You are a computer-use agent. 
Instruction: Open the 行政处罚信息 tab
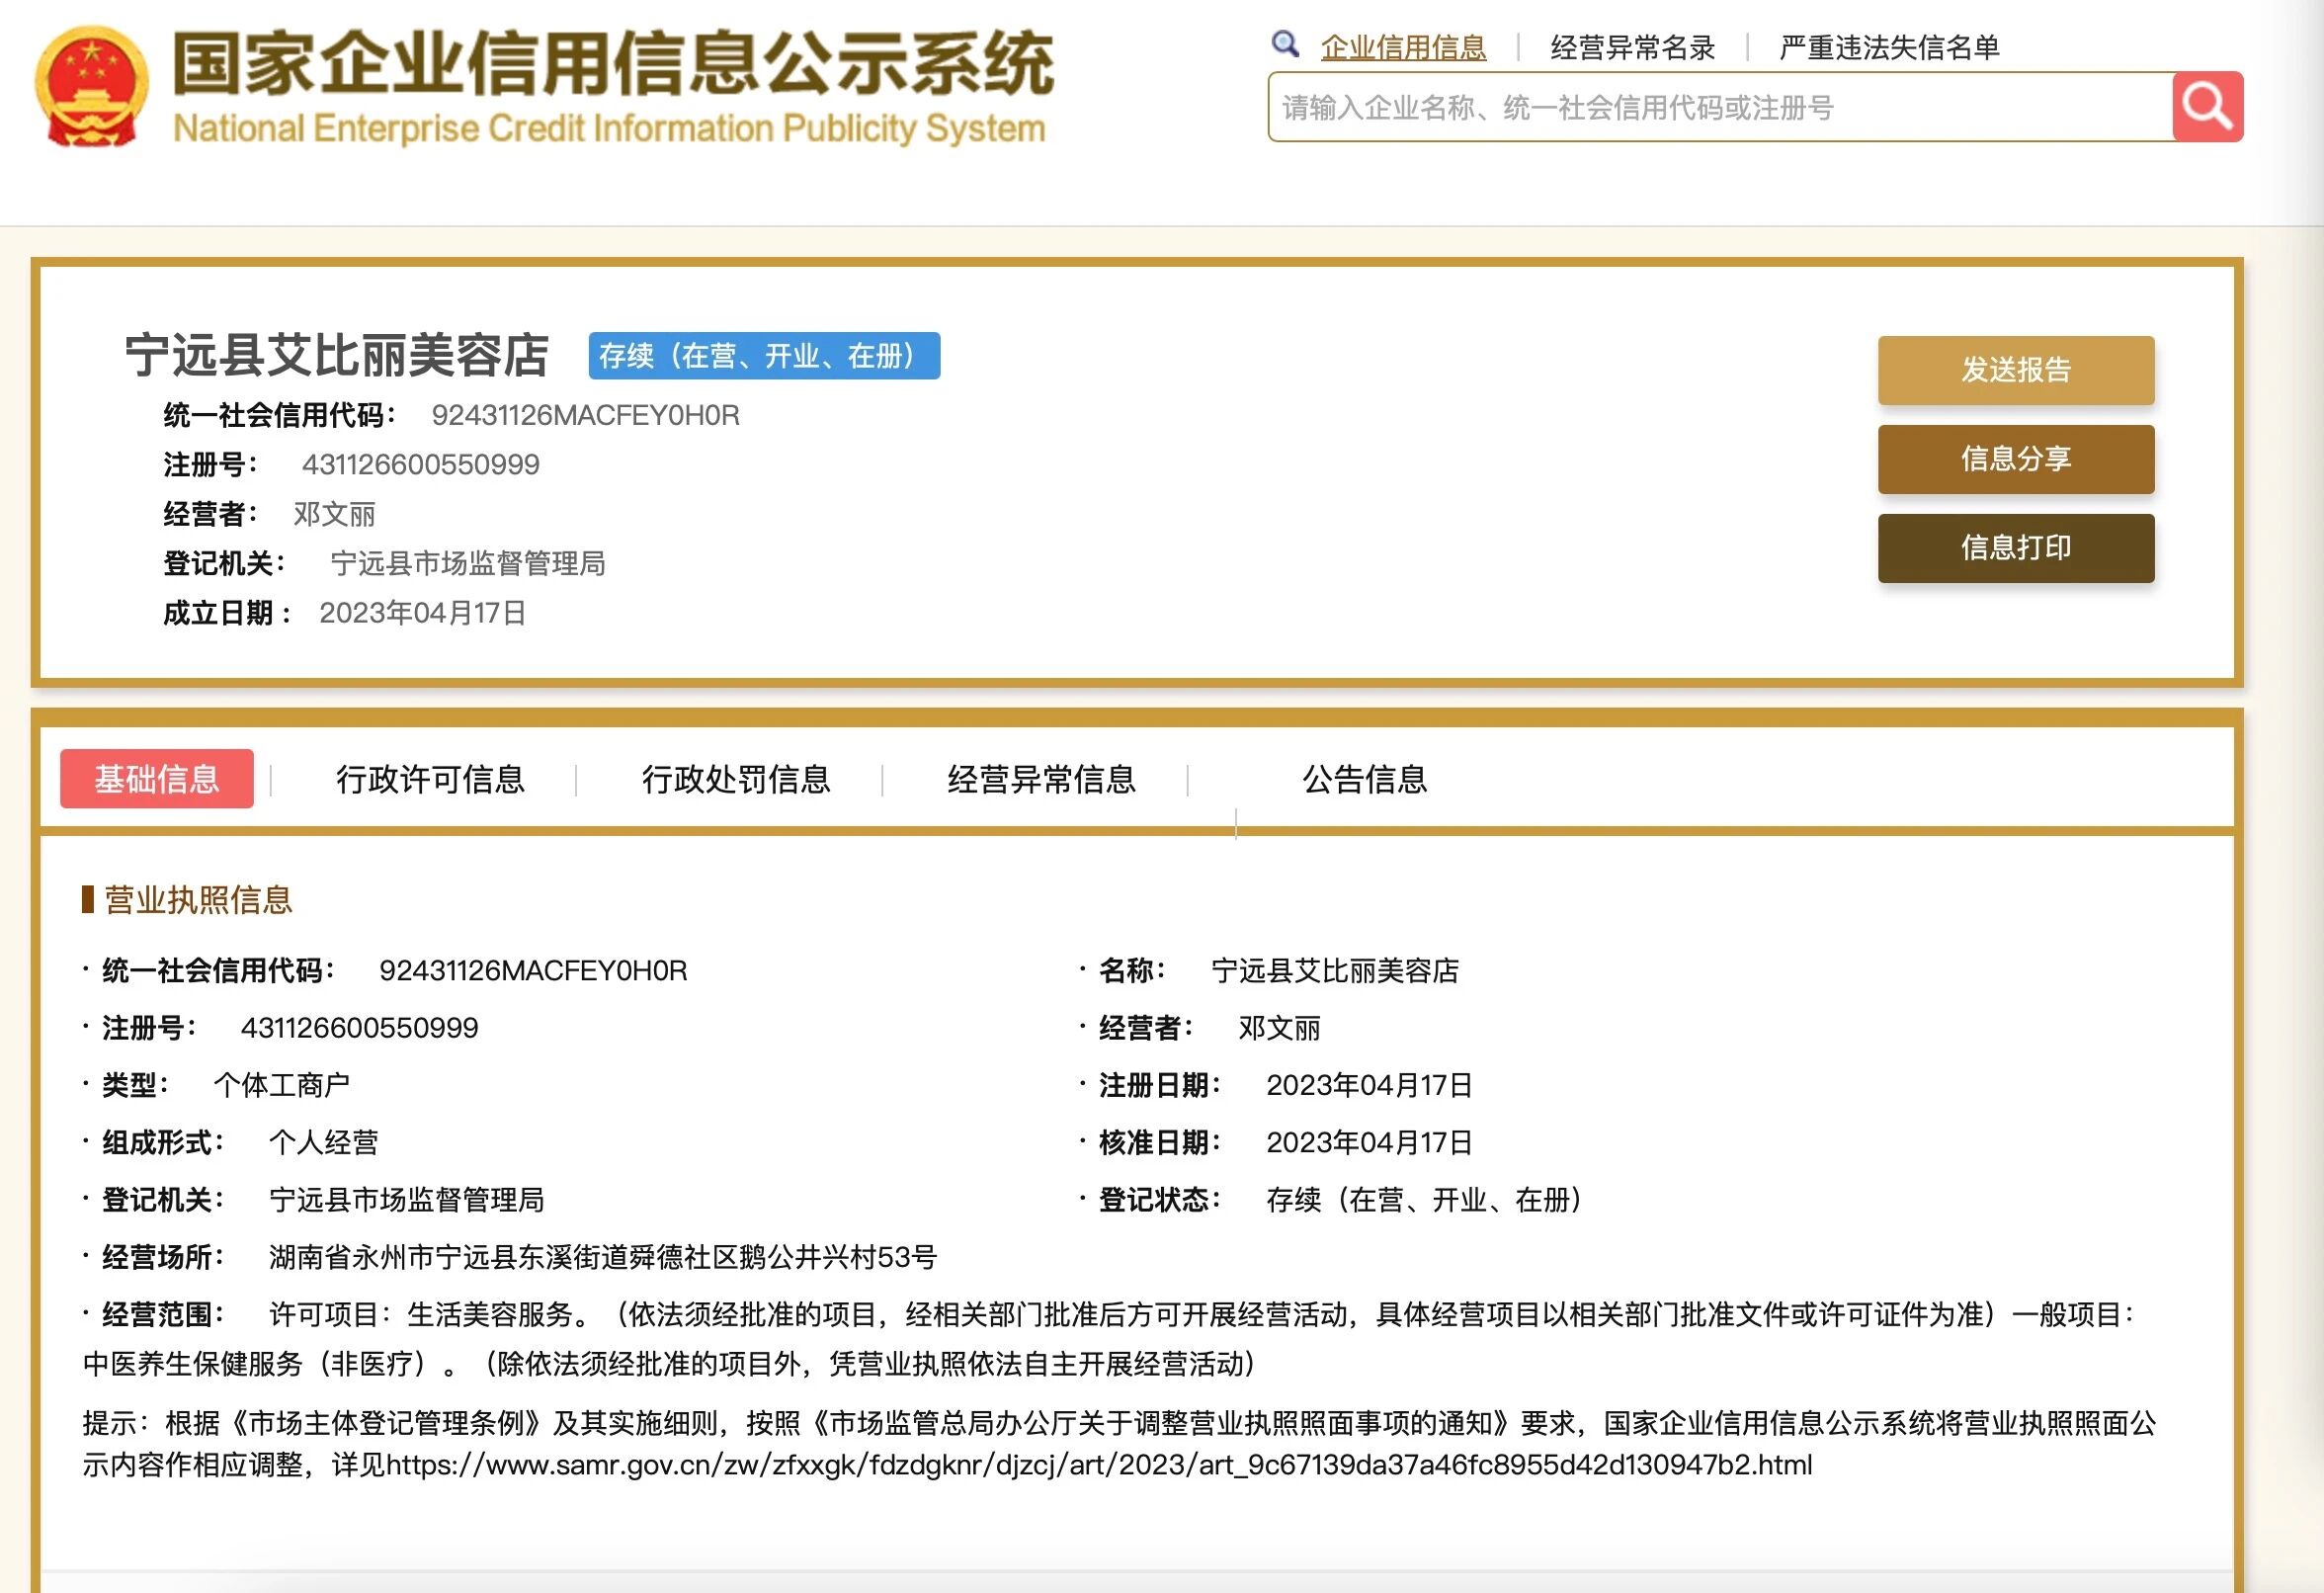tap(736, 779)
